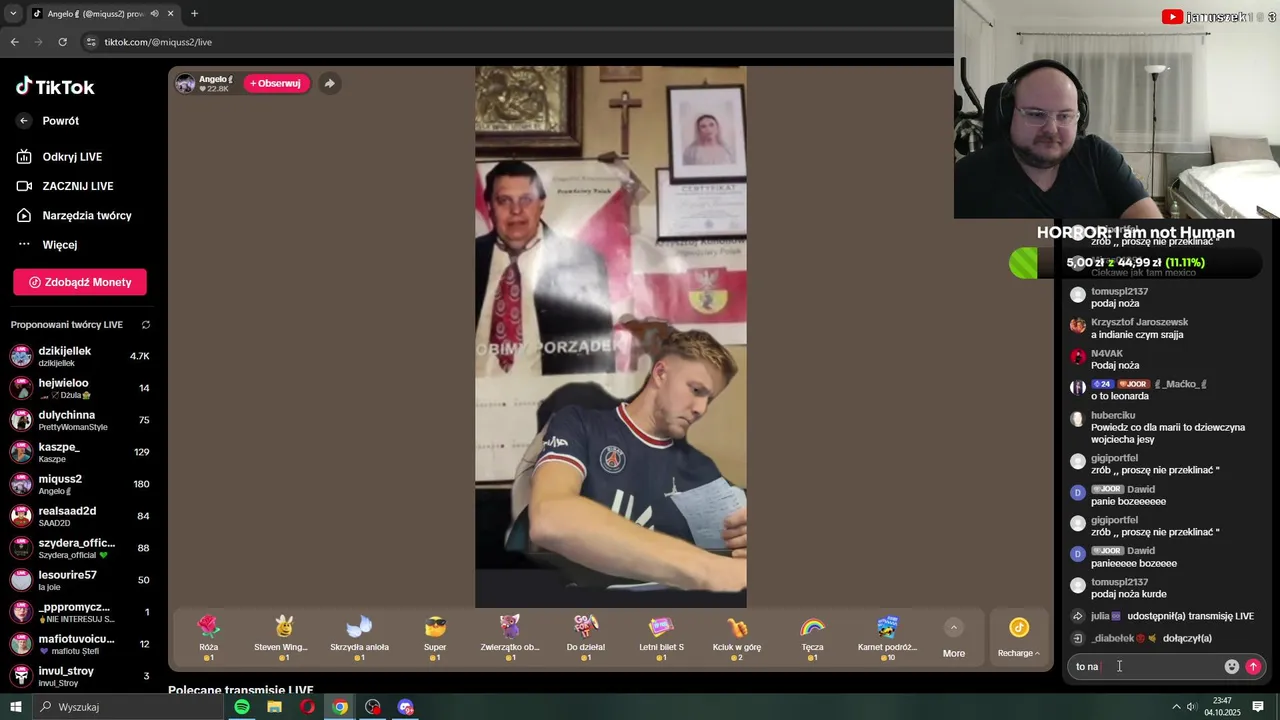Screen dimensions: 1280x720
Task: Open the Windows notification center
Action: coord(1258,707)
